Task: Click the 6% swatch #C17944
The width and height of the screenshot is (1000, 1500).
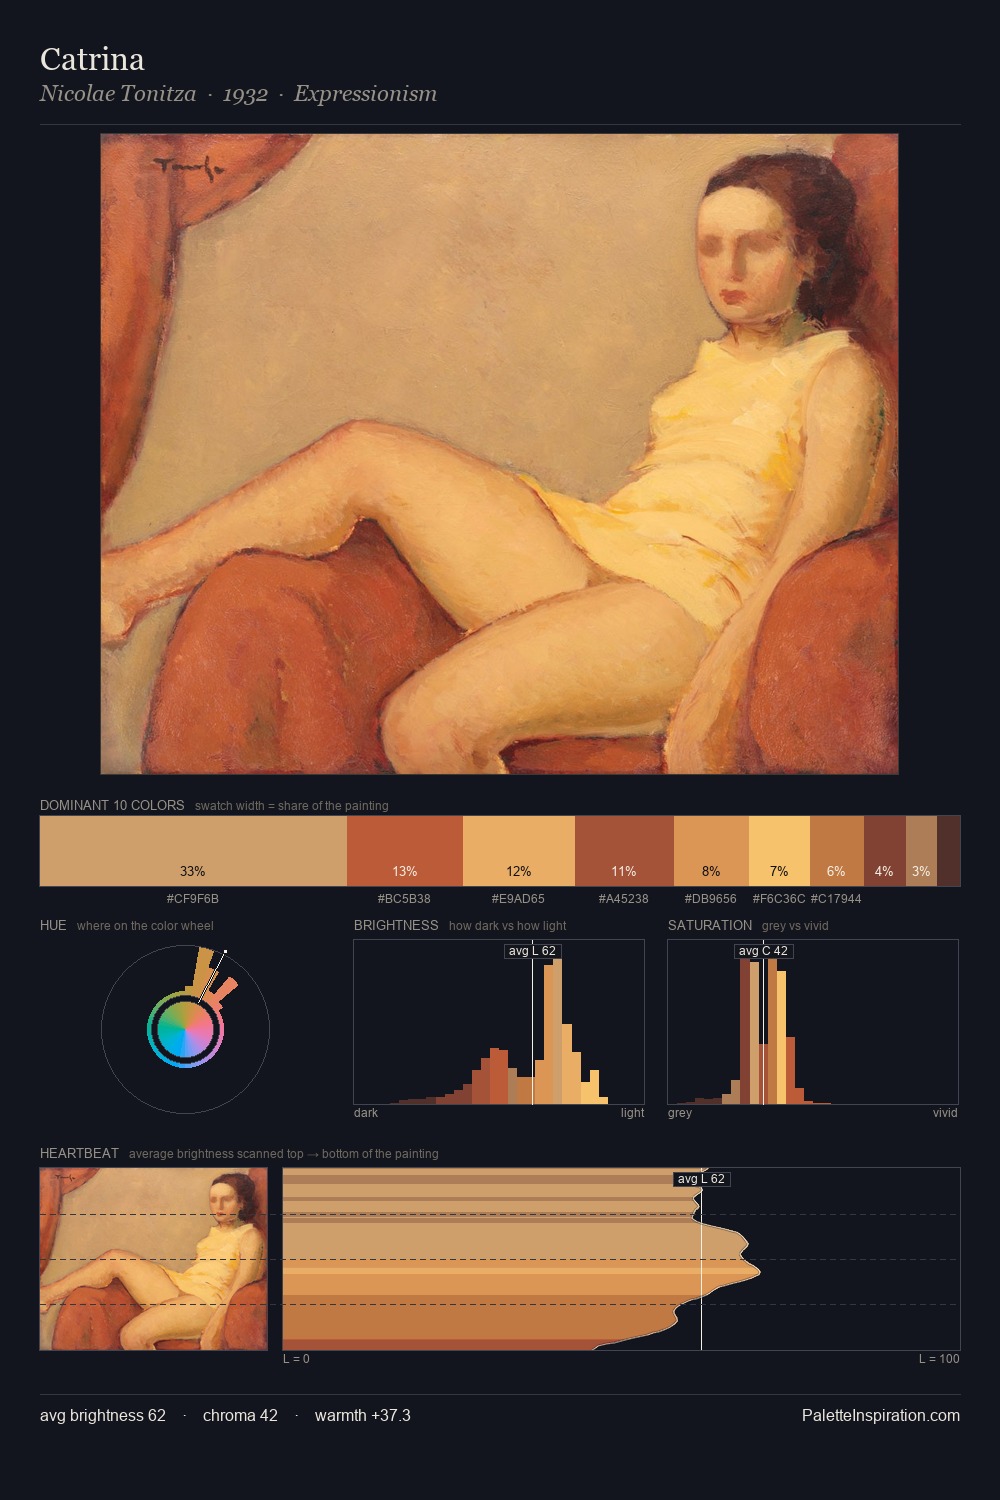Action: (837, 851)
